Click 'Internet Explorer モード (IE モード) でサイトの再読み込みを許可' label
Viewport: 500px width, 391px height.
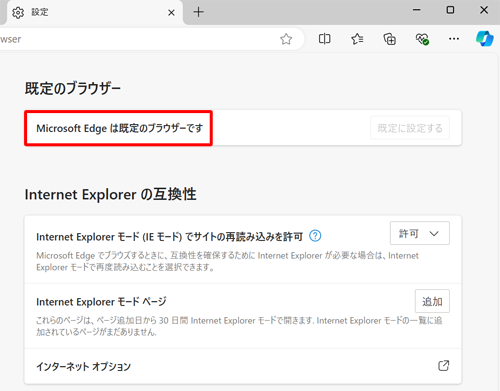coord(169,237)
